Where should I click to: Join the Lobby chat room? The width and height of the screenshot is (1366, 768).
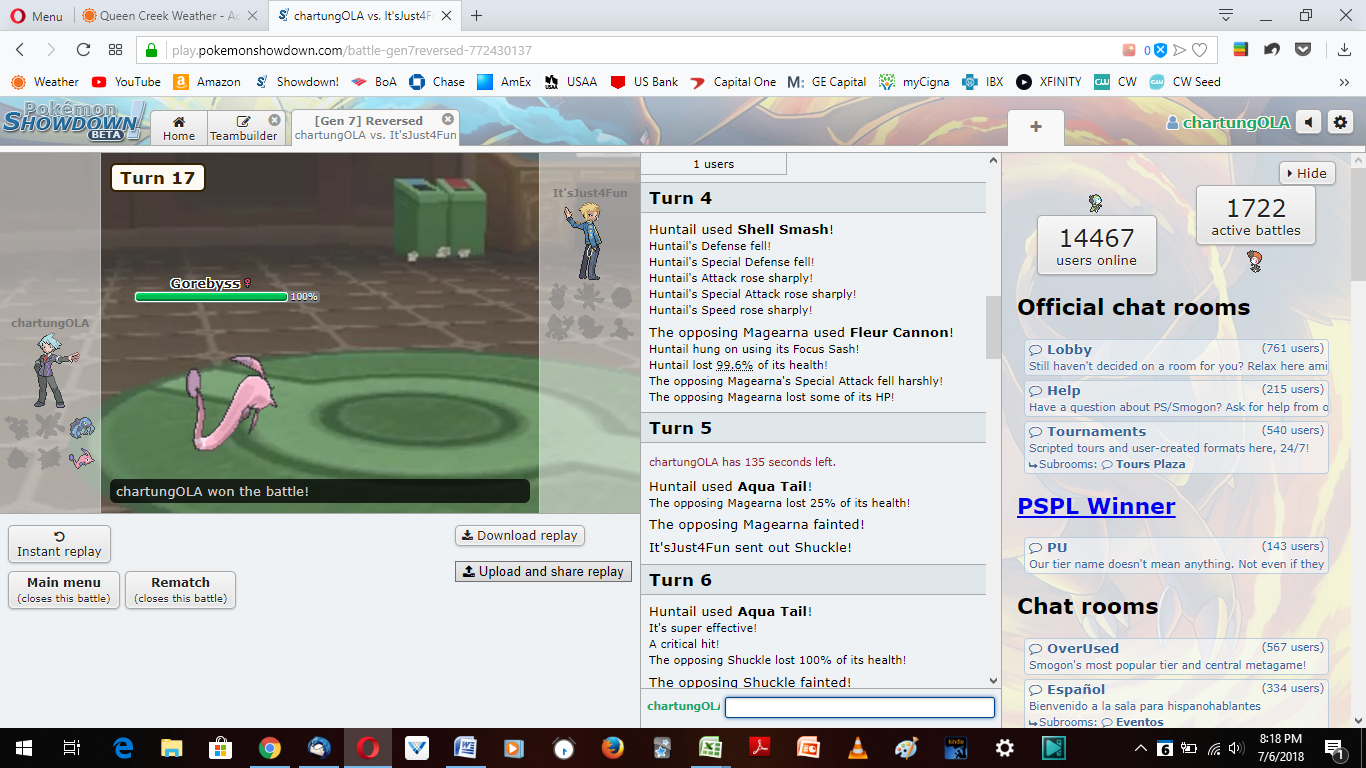(x=1177, y=358)
